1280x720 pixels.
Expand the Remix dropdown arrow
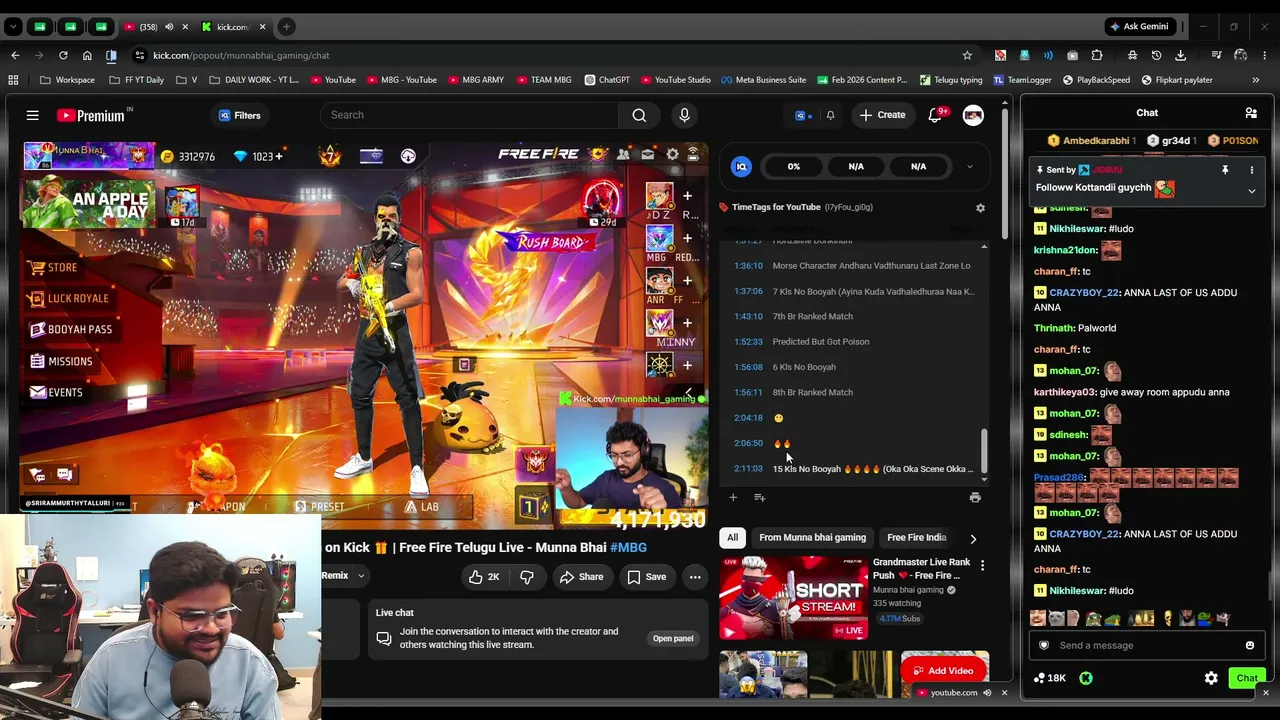point(361,576)
